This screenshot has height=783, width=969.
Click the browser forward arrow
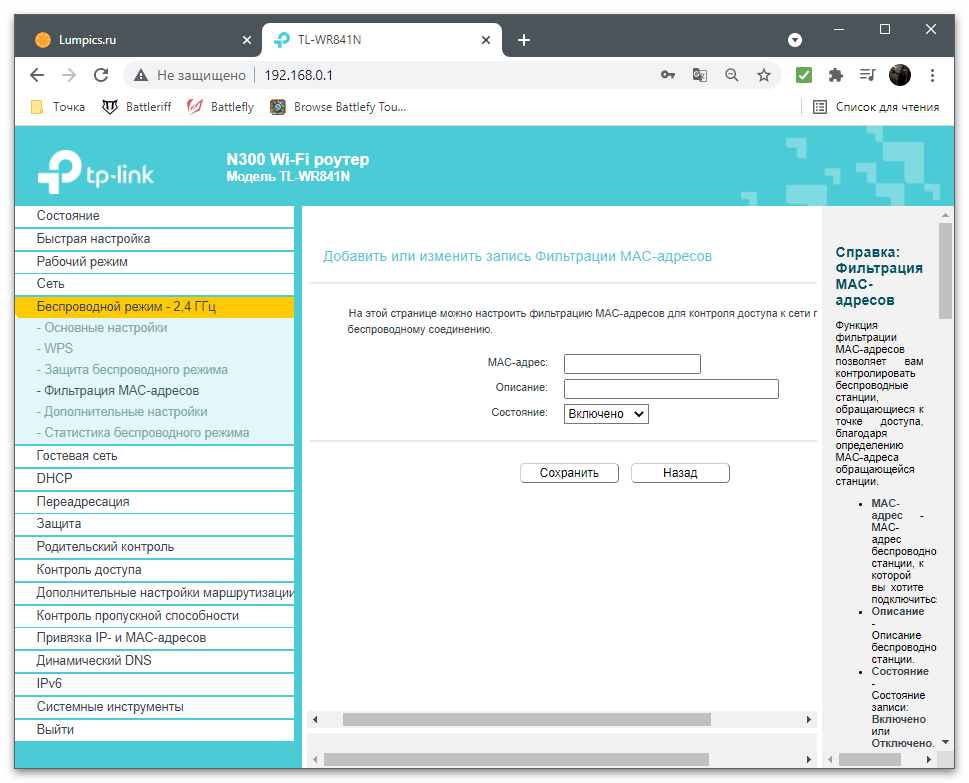point(69,75)
